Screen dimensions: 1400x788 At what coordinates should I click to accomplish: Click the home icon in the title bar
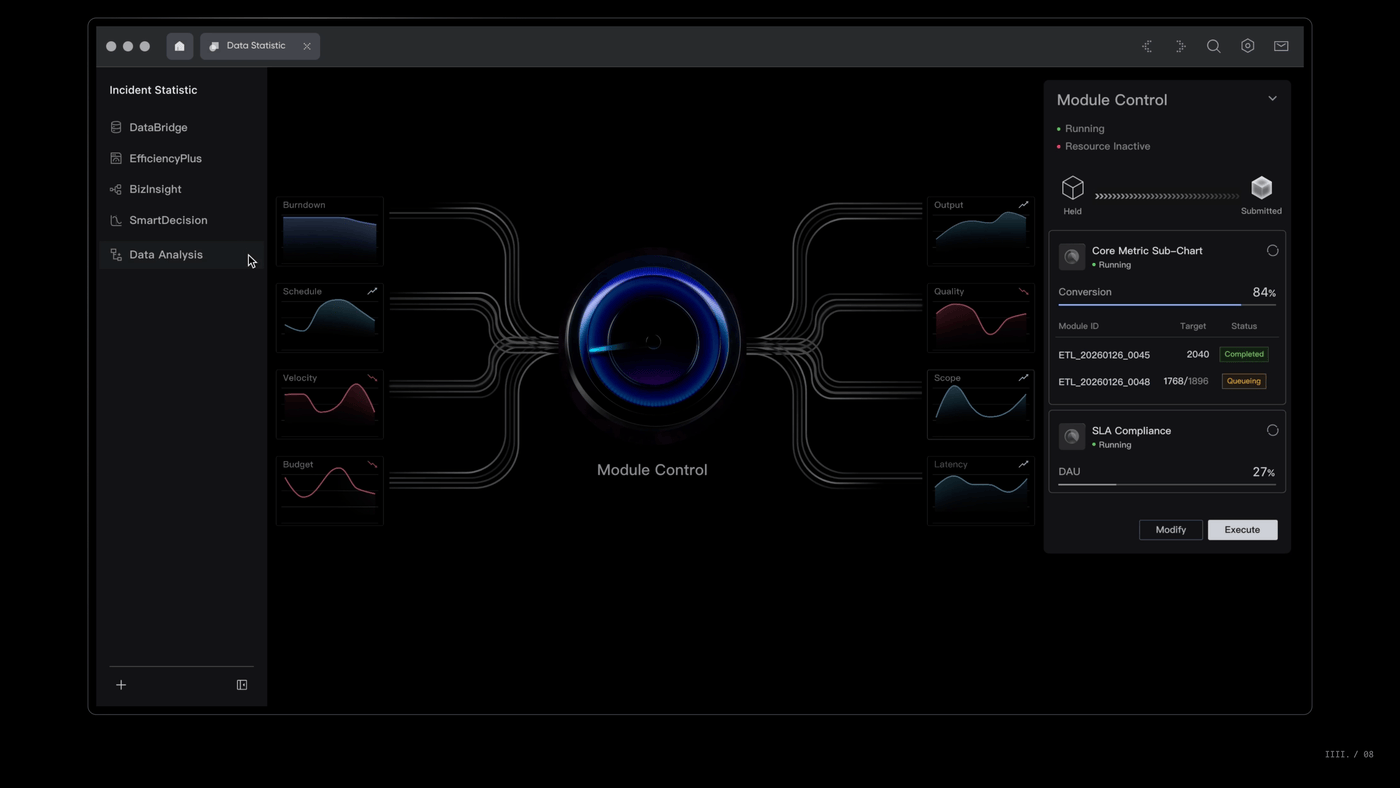[x=180, y=46]
